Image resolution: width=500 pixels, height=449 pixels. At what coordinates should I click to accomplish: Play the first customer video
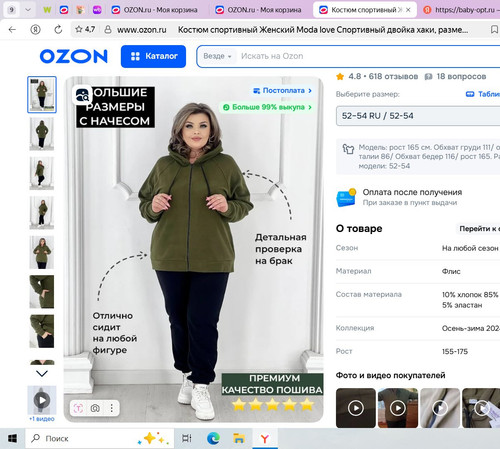356,408
